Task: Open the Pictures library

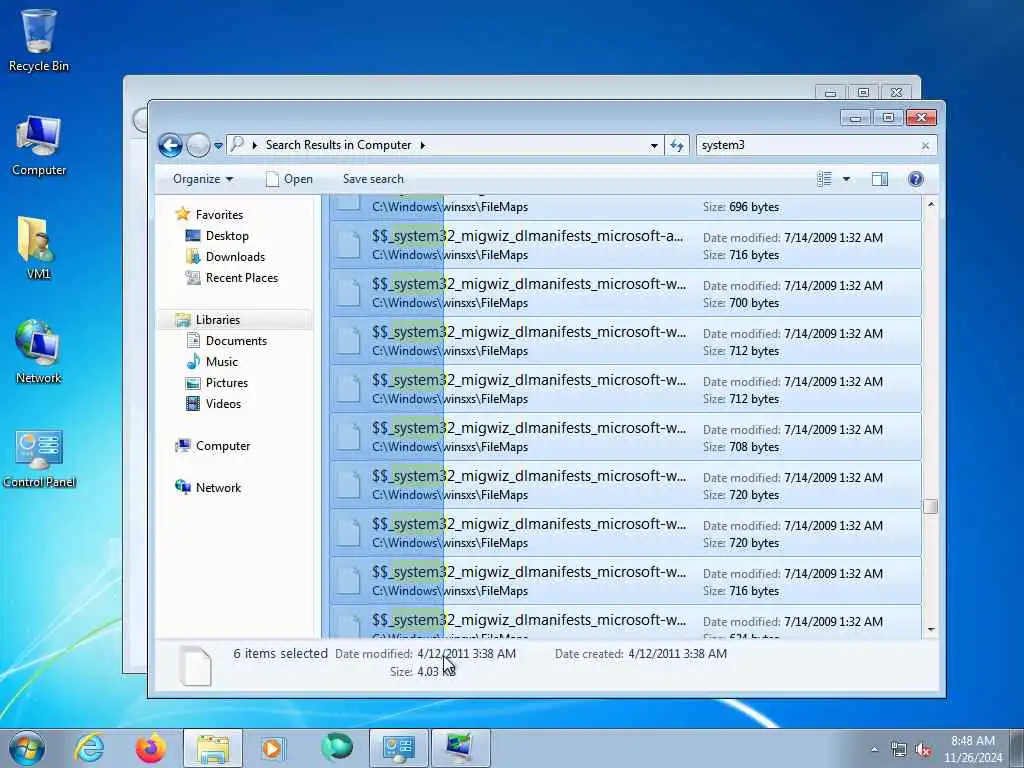Action: coord(227,383)
